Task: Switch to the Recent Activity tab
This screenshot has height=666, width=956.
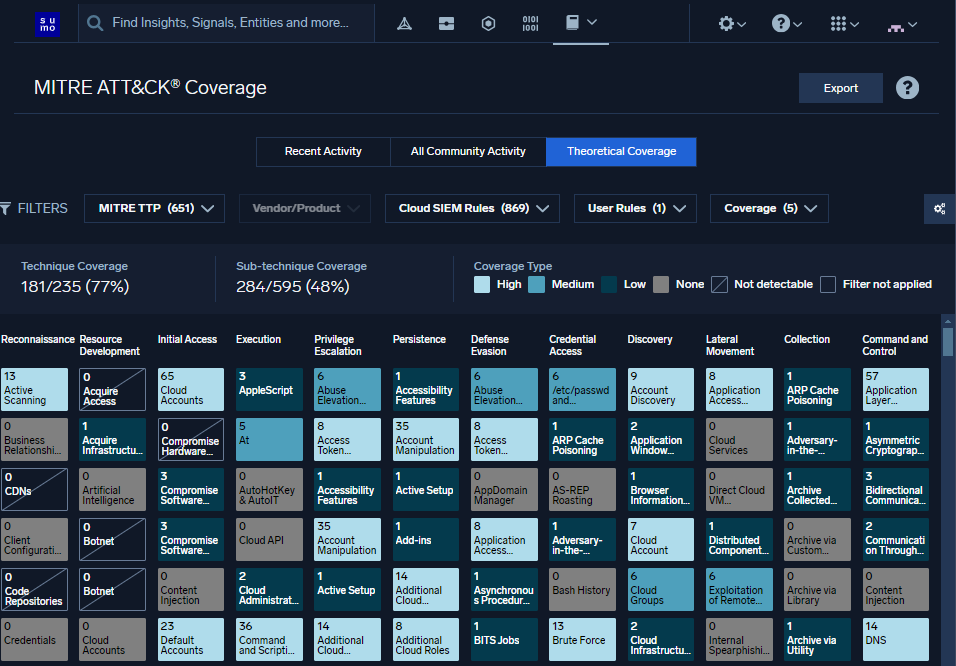Action: [323, 151]
